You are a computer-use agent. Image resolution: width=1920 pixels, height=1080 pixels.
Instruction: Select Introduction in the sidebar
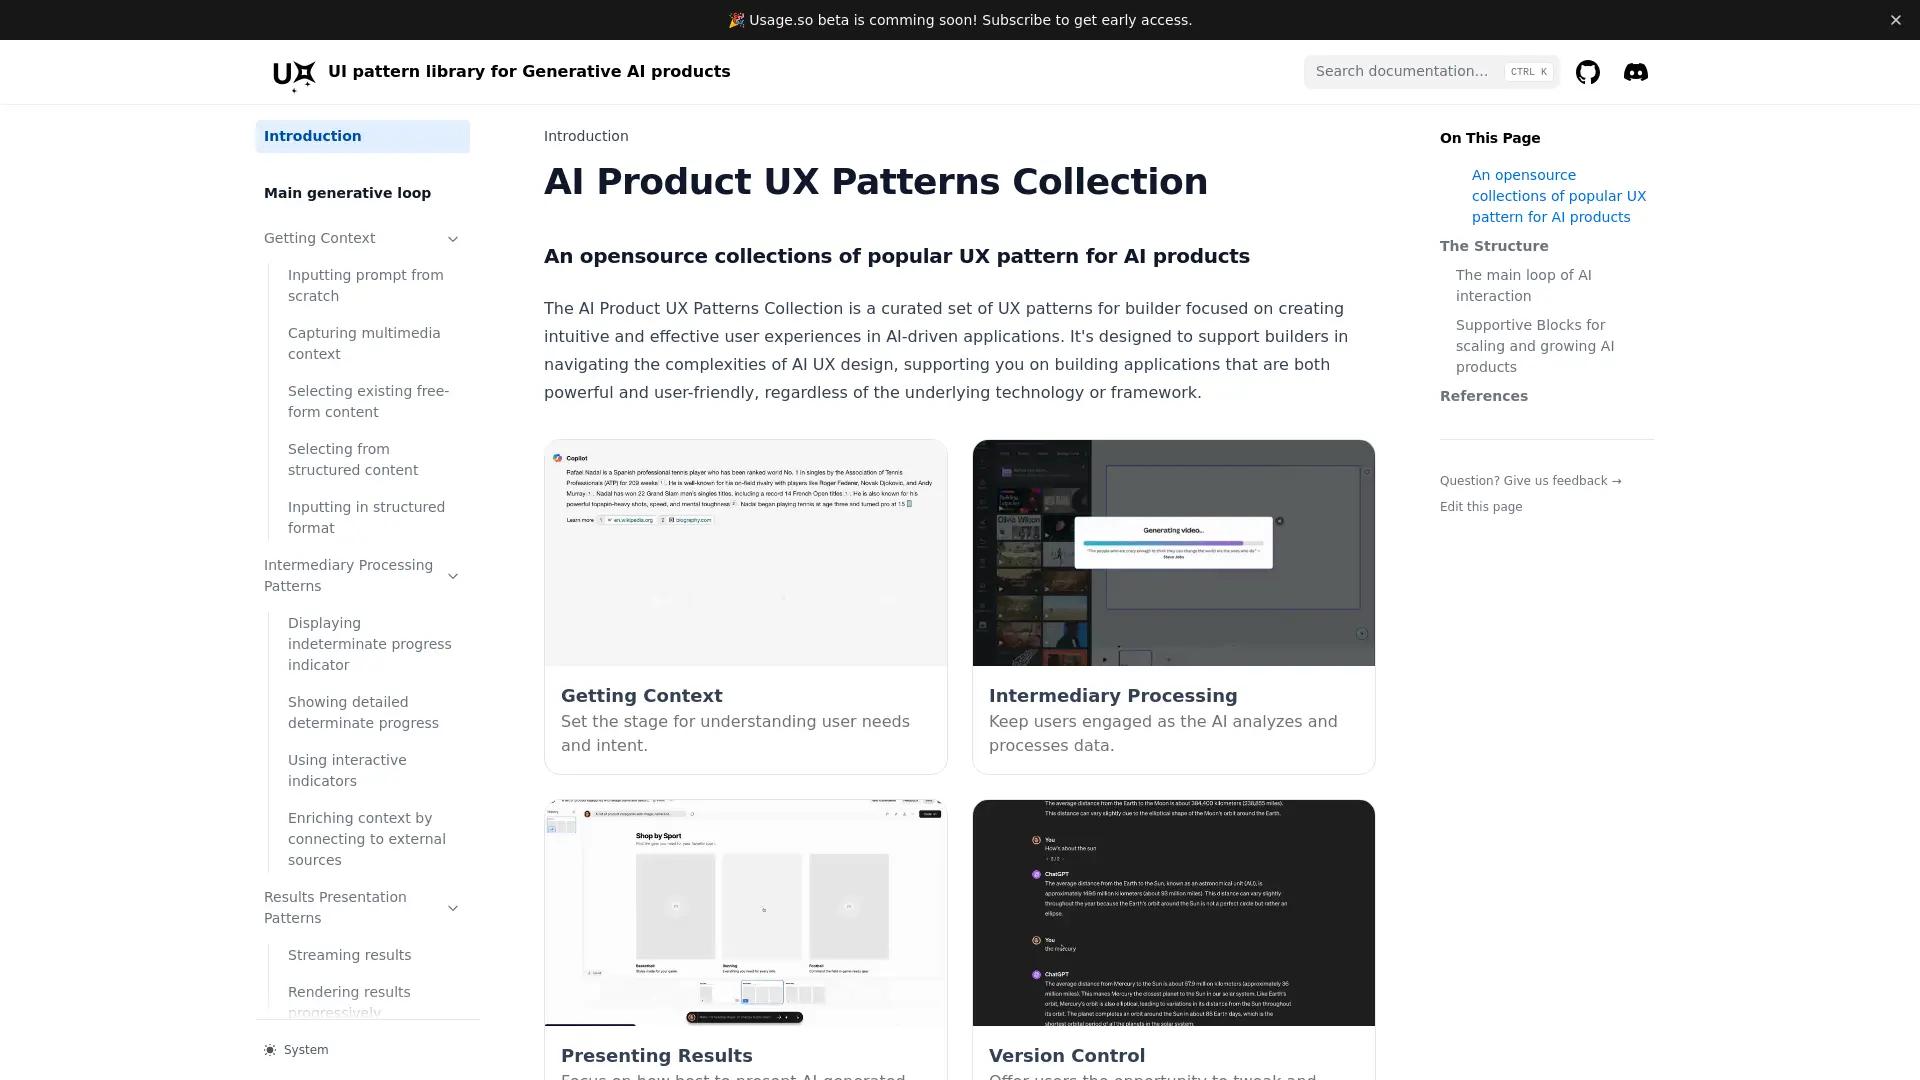(x=312, y=136)
